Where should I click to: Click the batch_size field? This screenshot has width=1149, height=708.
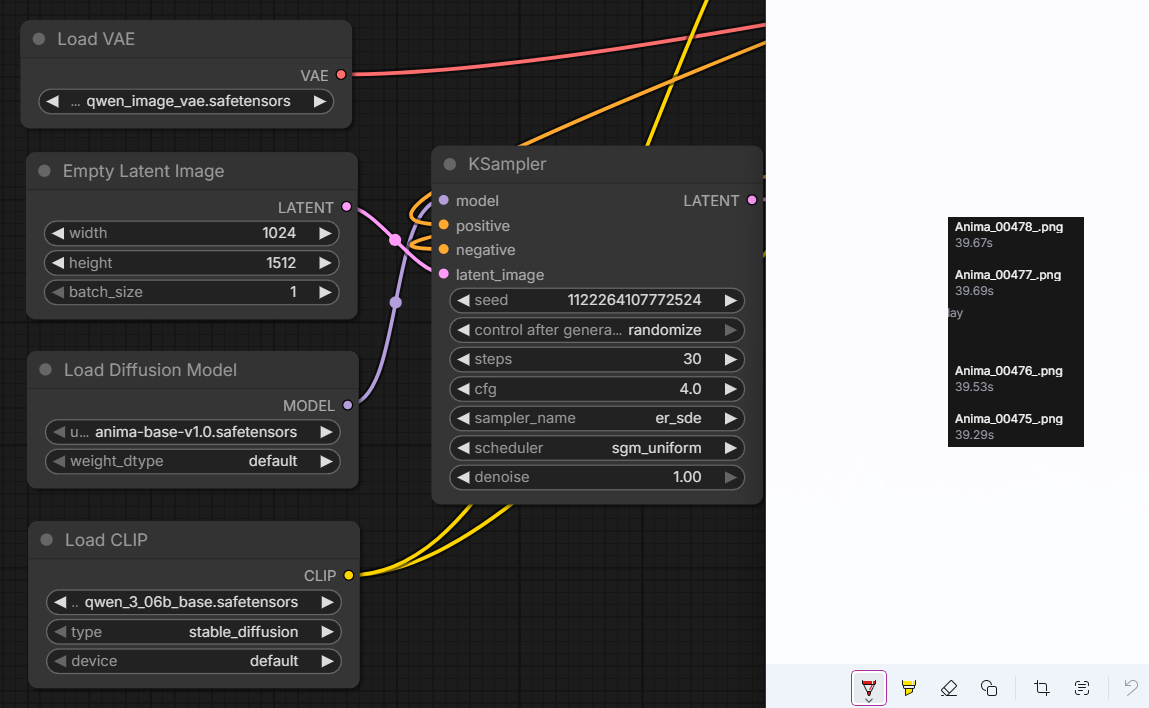192,292
